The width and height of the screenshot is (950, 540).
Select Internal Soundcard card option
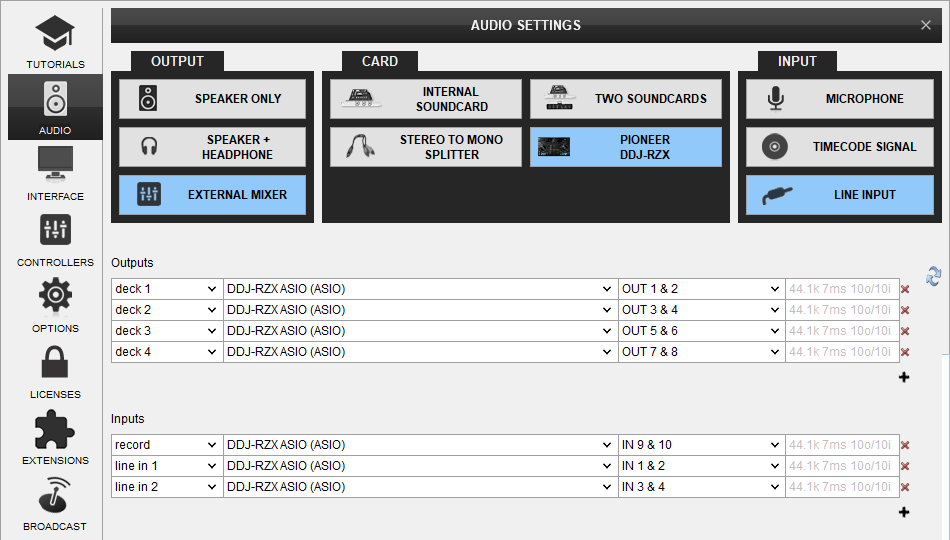coord(426,99)
